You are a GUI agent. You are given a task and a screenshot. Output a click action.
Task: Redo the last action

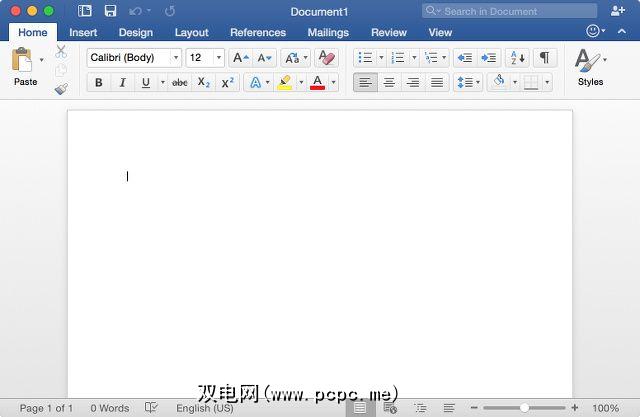[x=170, y=11]
